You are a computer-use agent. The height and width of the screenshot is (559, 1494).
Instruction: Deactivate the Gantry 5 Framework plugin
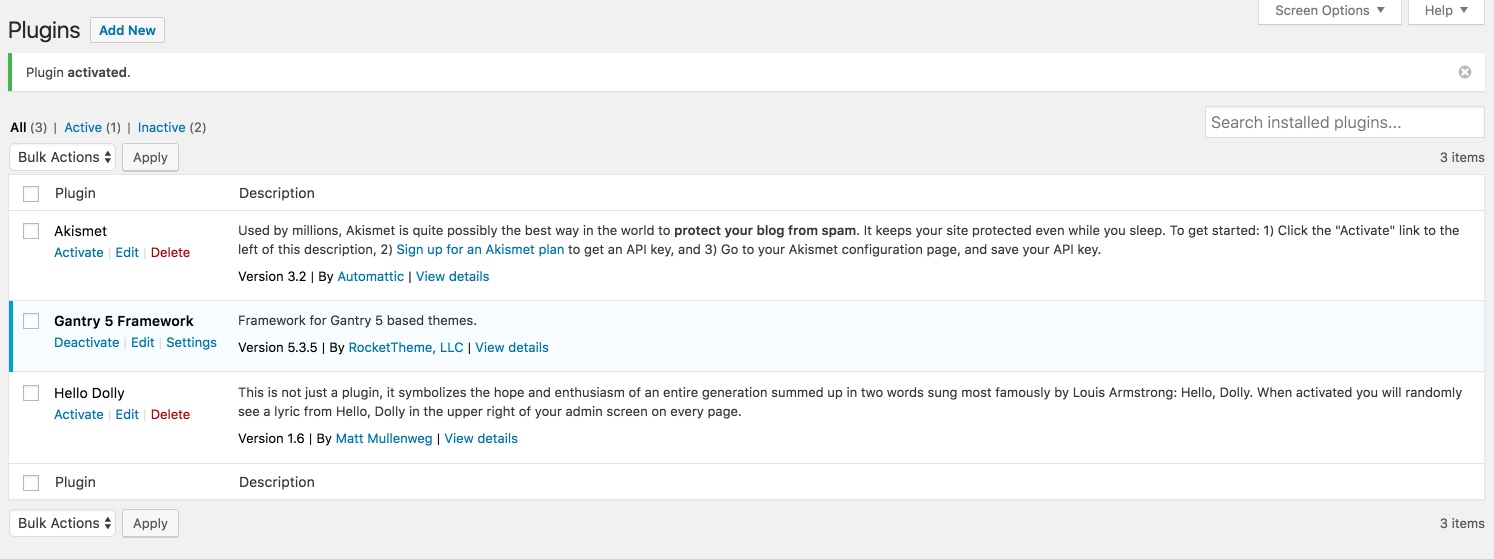pos(86,342)
